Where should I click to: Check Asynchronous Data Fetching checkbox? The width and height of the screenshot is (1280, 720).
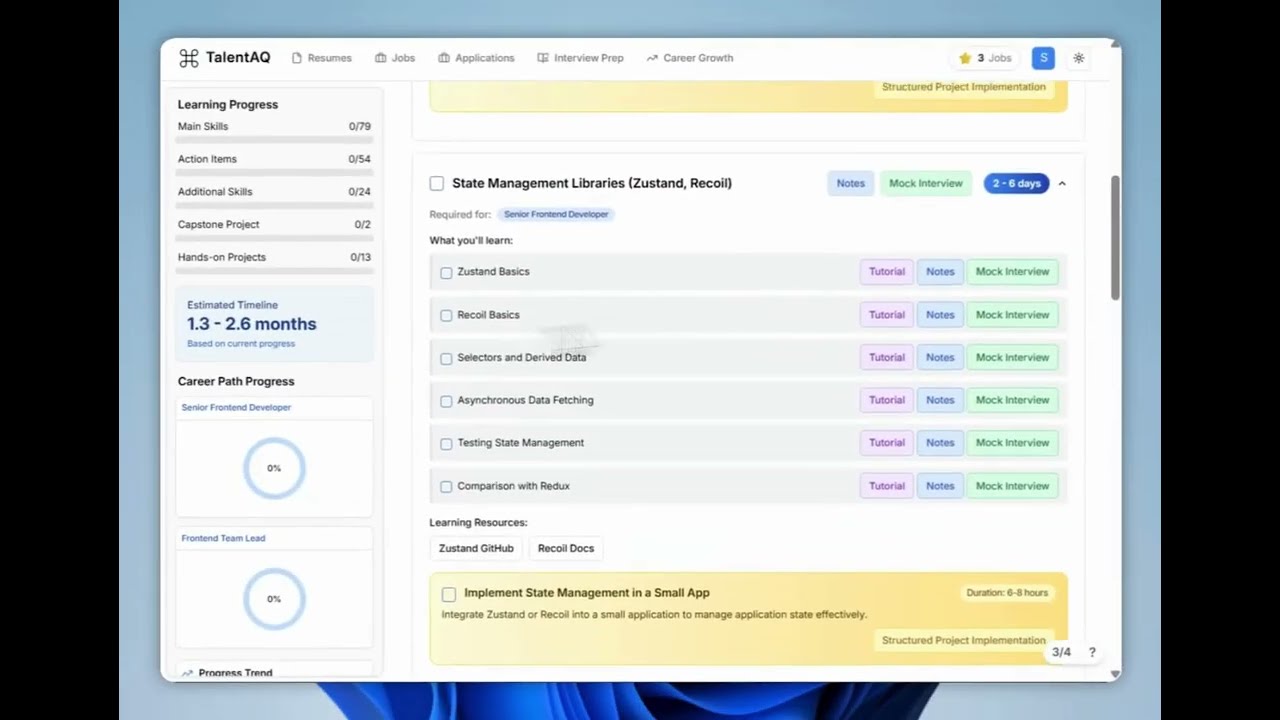coord(446,401)
